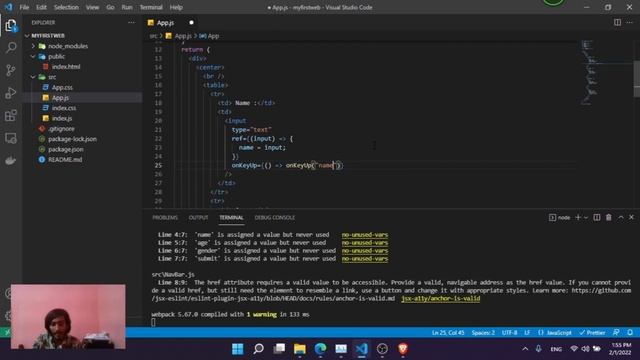
Task: Open Windows Start menu
Action: (238, 349)
